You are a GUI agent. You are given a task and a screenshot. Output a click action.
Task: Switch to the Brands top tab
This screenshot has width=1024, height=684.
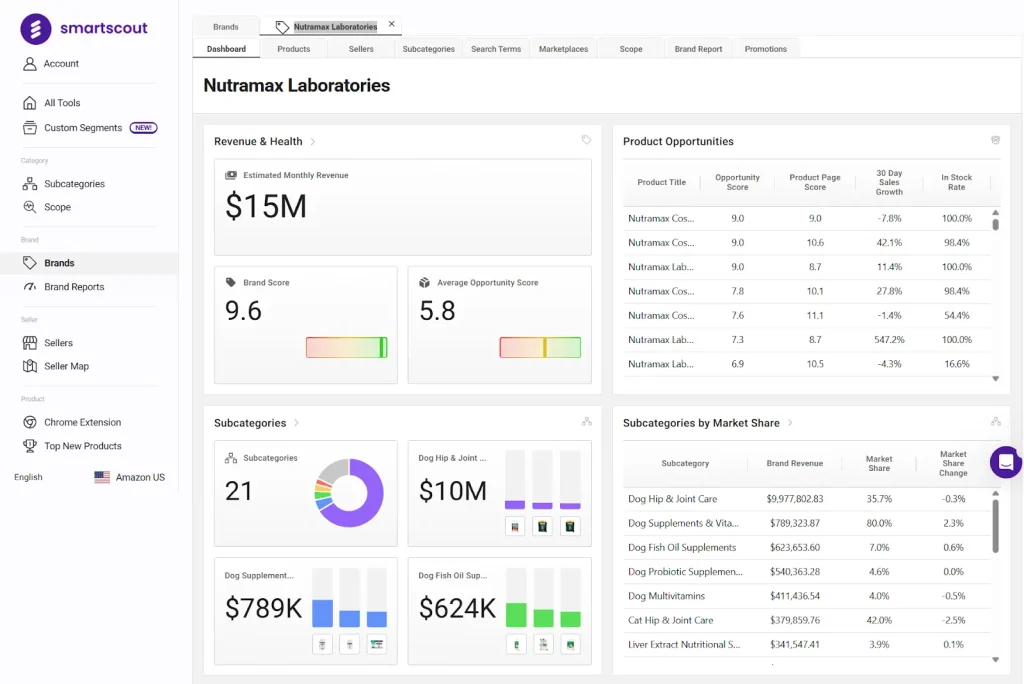click(226, 27)
